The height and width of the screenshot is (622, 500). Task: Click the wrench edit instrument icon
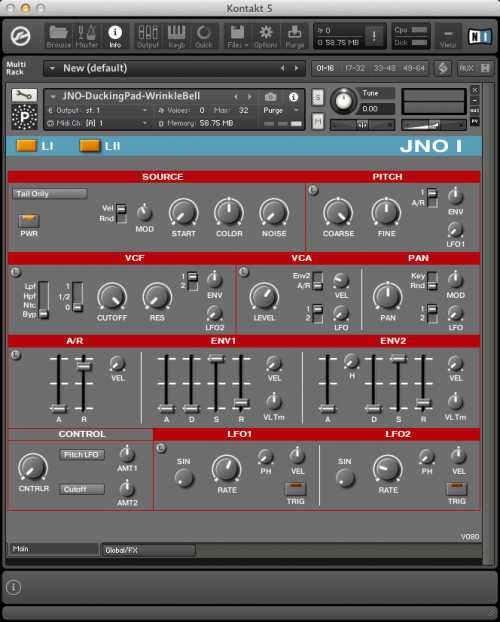[24, 95]
